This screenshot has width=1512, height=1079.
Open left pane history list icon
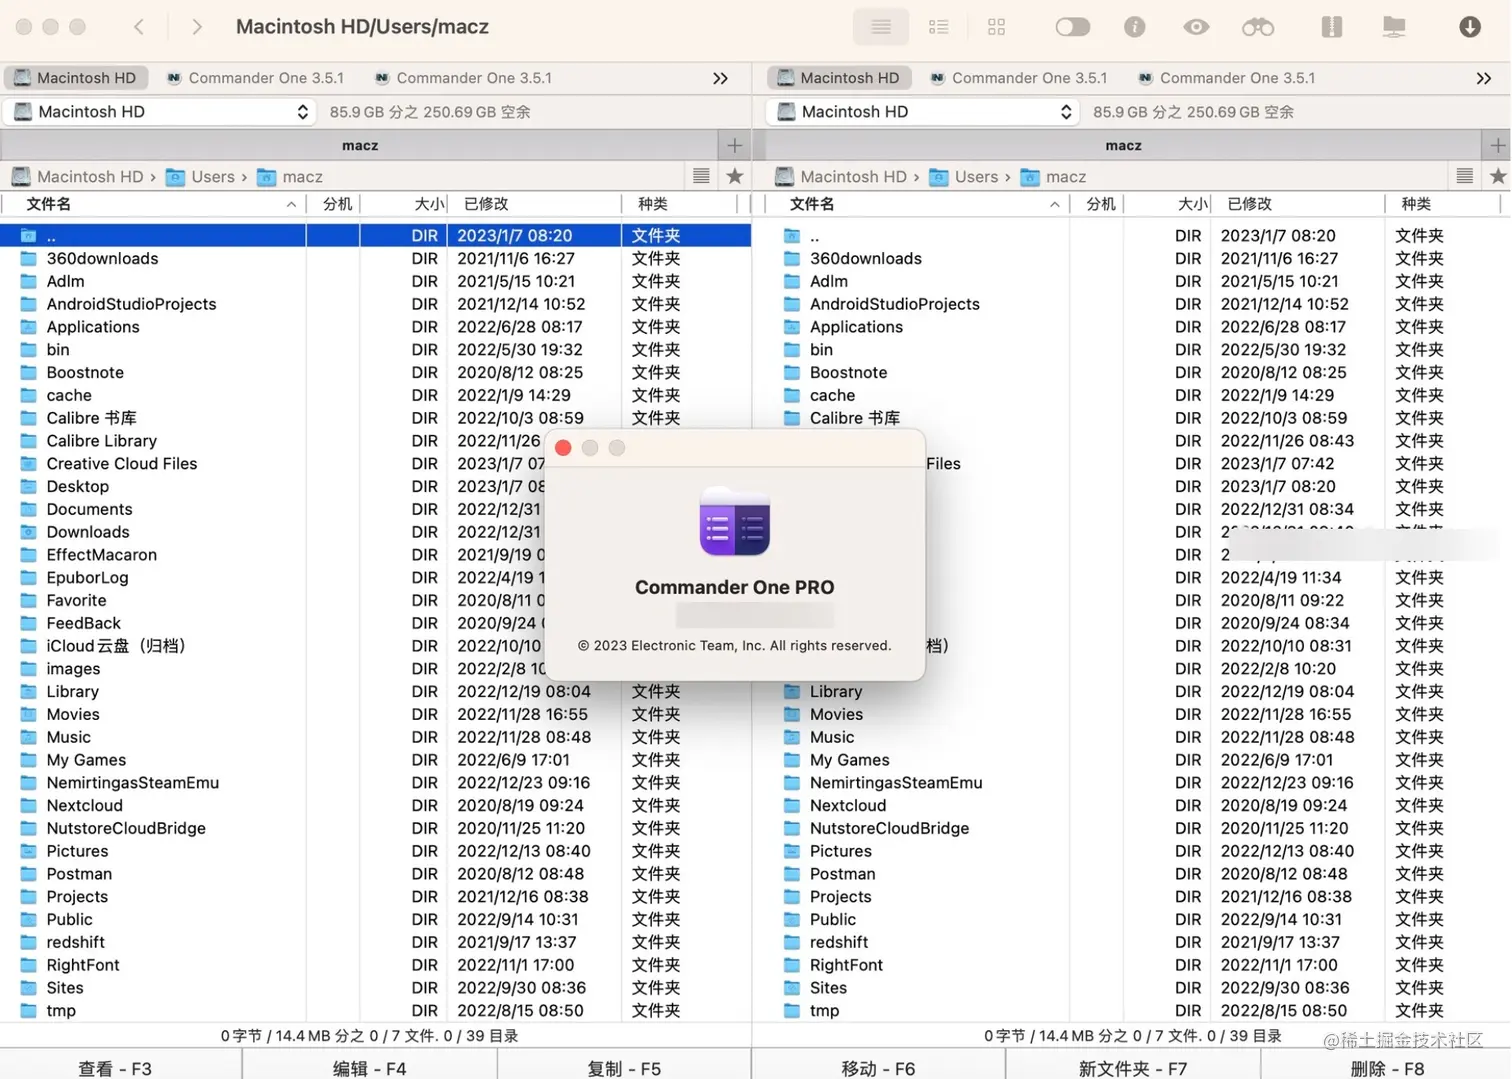pyautogui.click(x=701, y=176)
